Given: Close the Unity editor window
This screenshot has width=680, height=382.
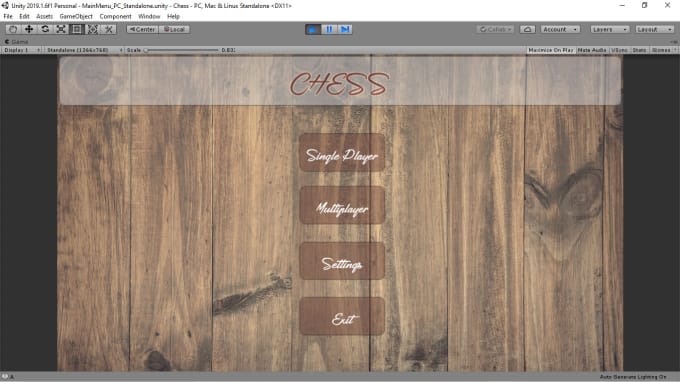Looking at the screenshot, I should [x=667, y=5].
